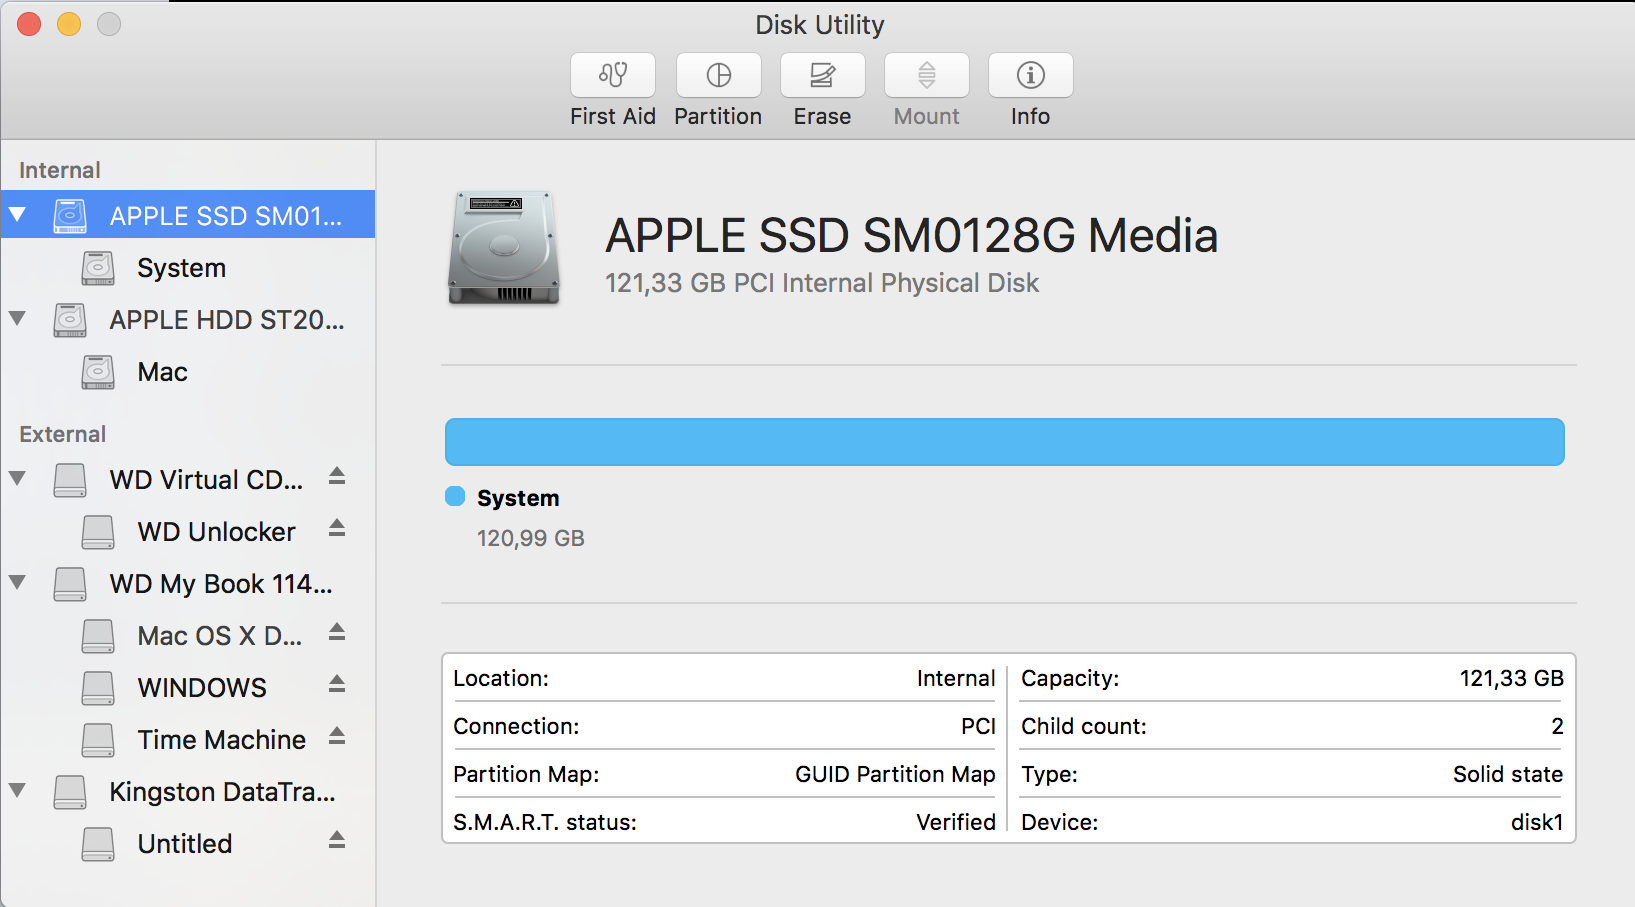Click the Mount toolbar icon
Image resolution: width=1635 pixels, height=907 pixels.
click(926, 88)
